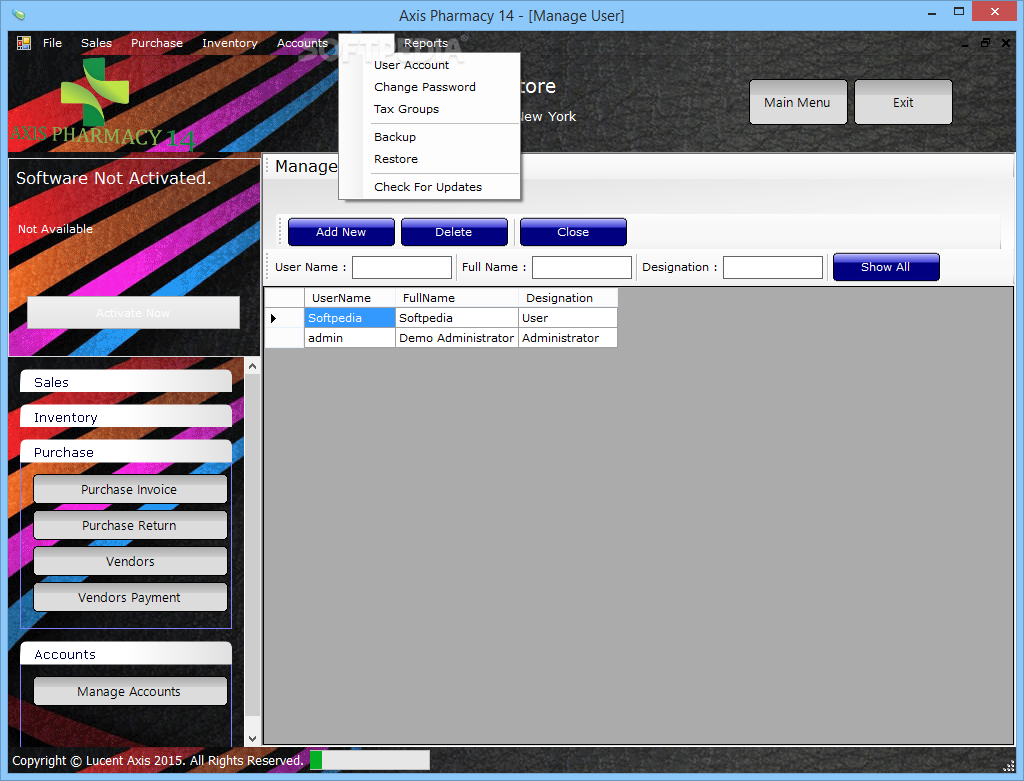Open Manage Accounts from sidebar
This screenshot has height=781, width=1024.
(x=130, y=691)
